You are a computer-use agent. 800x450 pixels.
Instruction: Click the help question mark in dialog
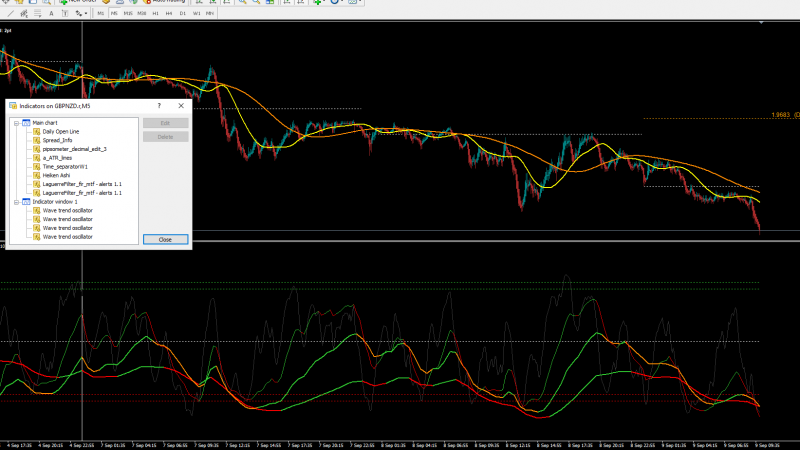pyautogui.click(x=159, y=106)
